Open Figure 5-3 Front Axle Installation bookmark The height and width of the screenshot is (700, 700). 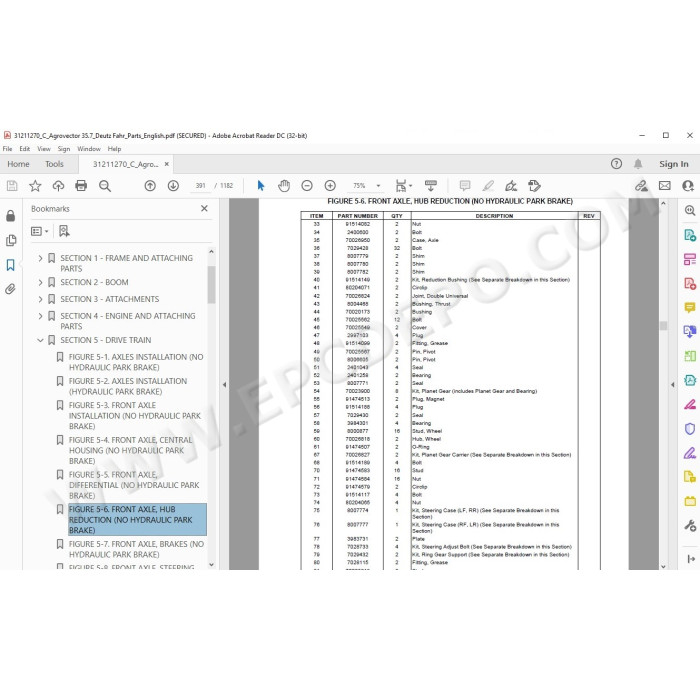[x=135, y=416]
